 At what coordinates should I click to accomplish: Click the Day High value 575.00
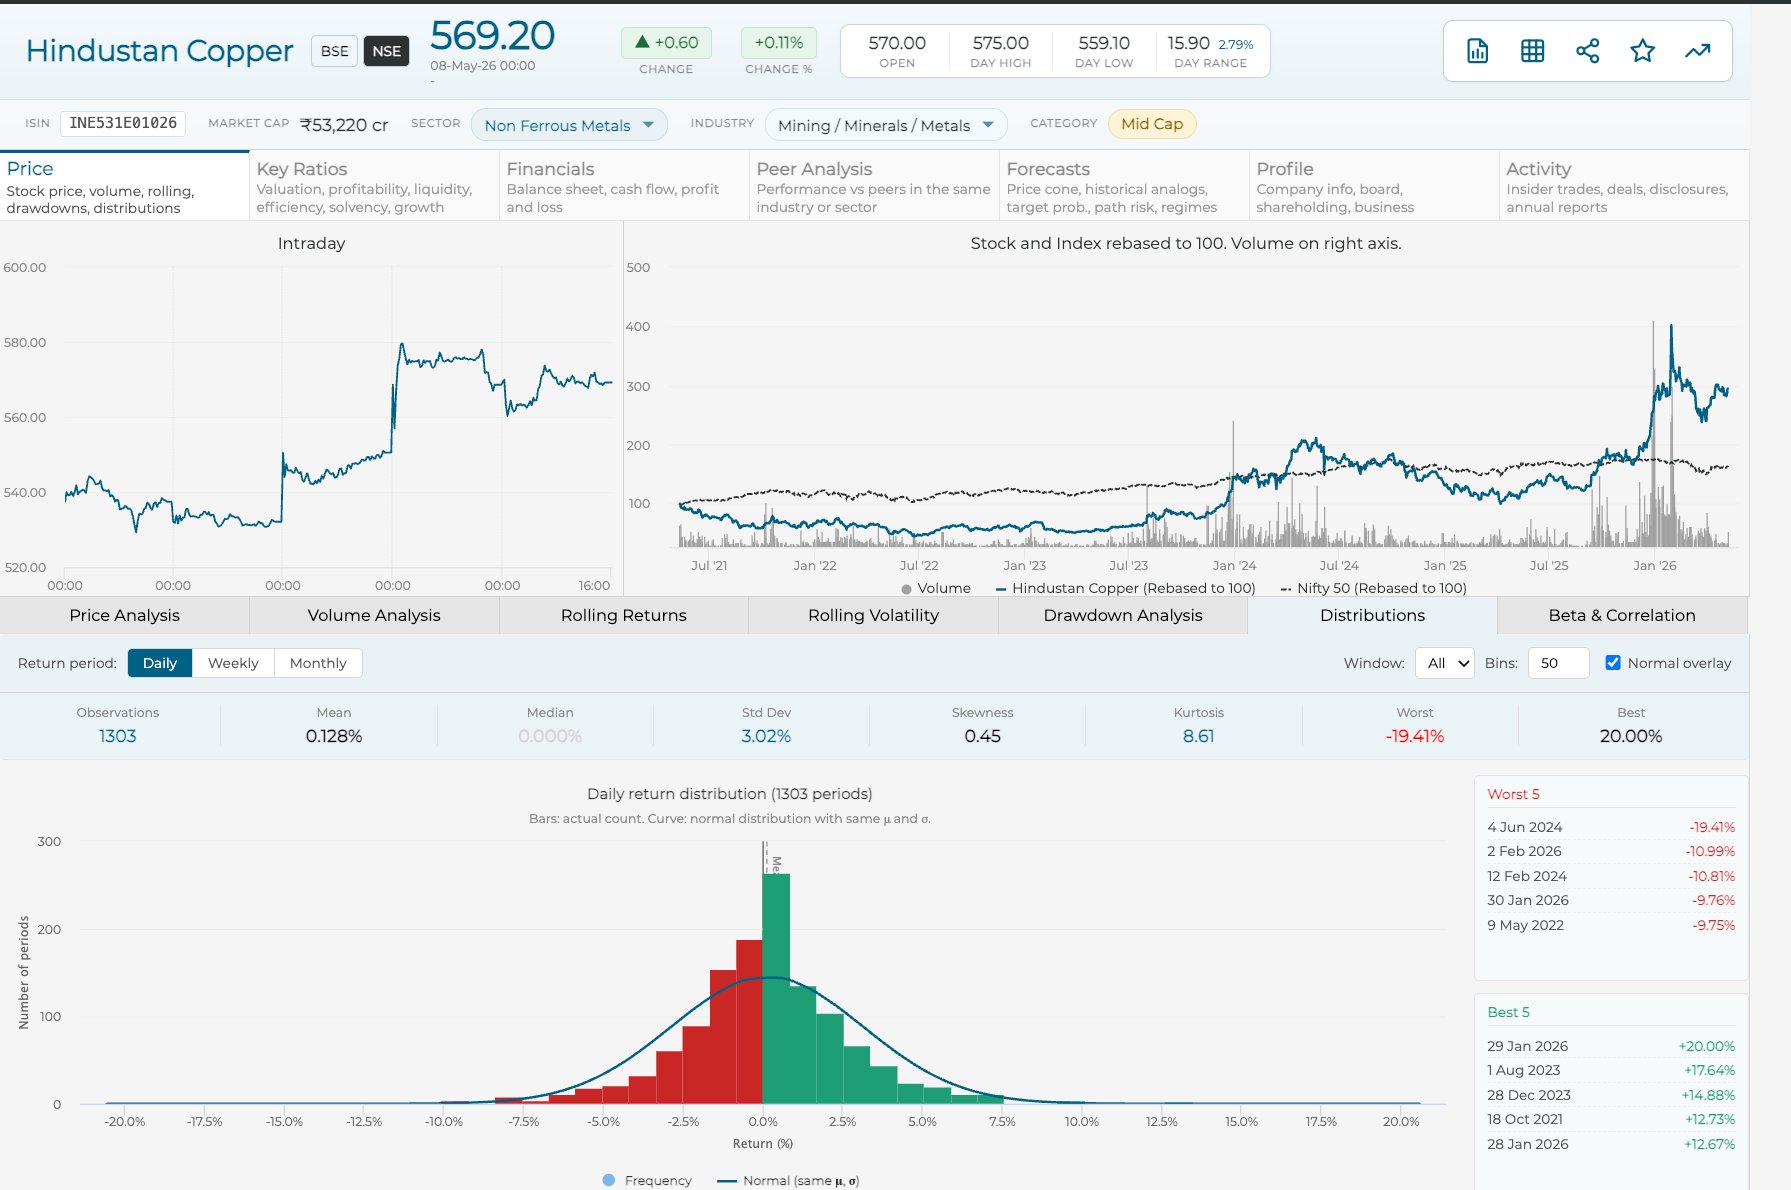click(x=1000, y=43)
